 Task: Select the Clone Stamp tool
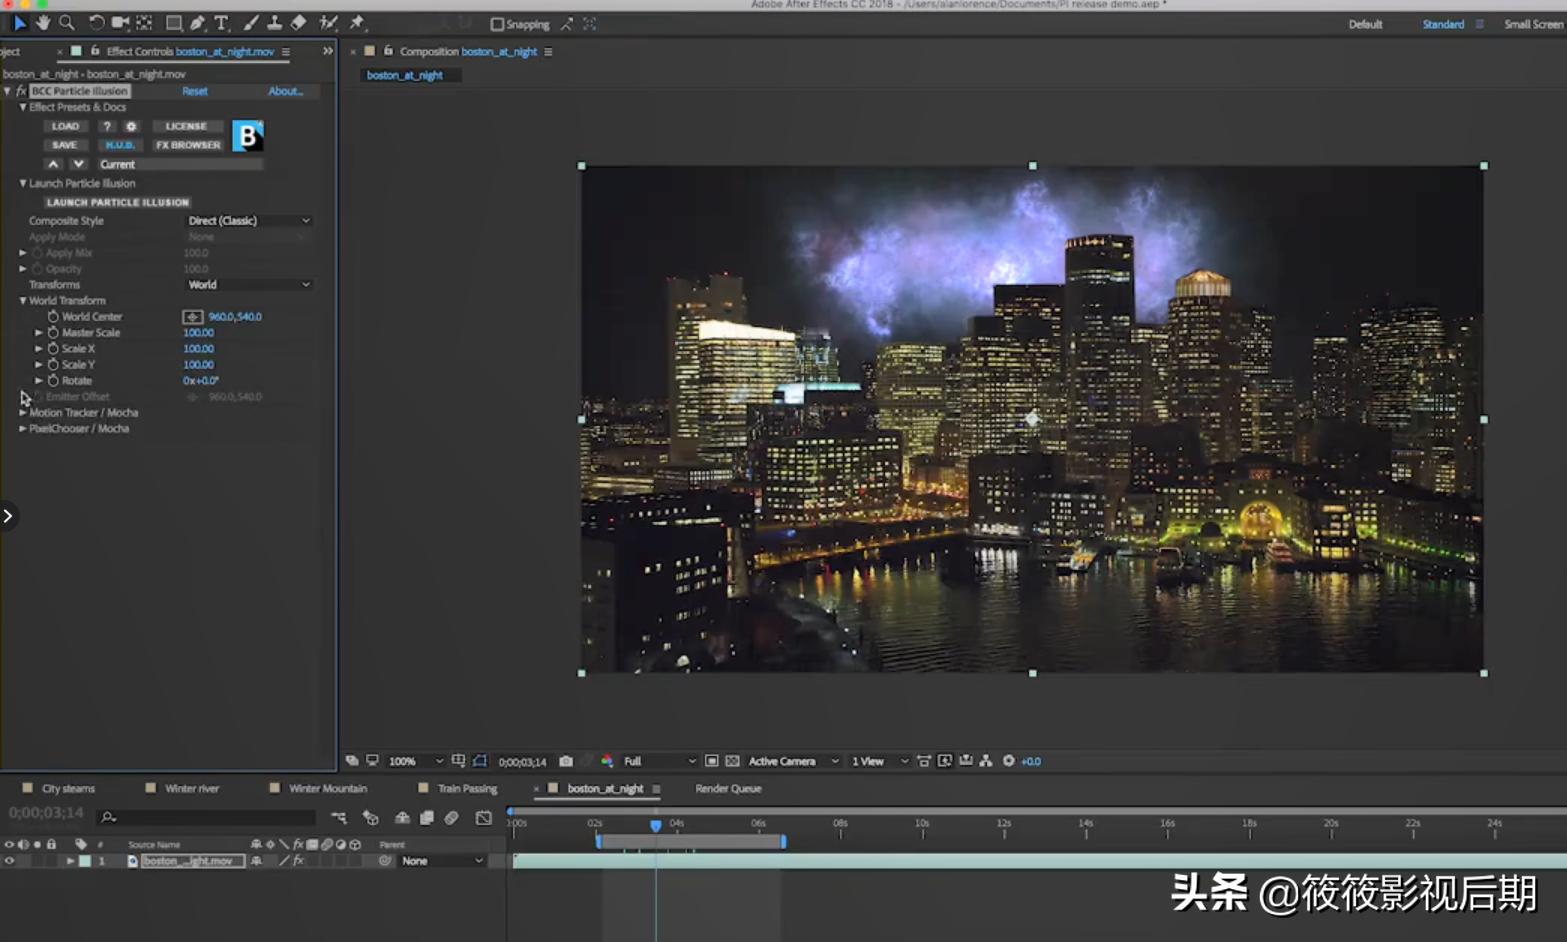point(274,22)
